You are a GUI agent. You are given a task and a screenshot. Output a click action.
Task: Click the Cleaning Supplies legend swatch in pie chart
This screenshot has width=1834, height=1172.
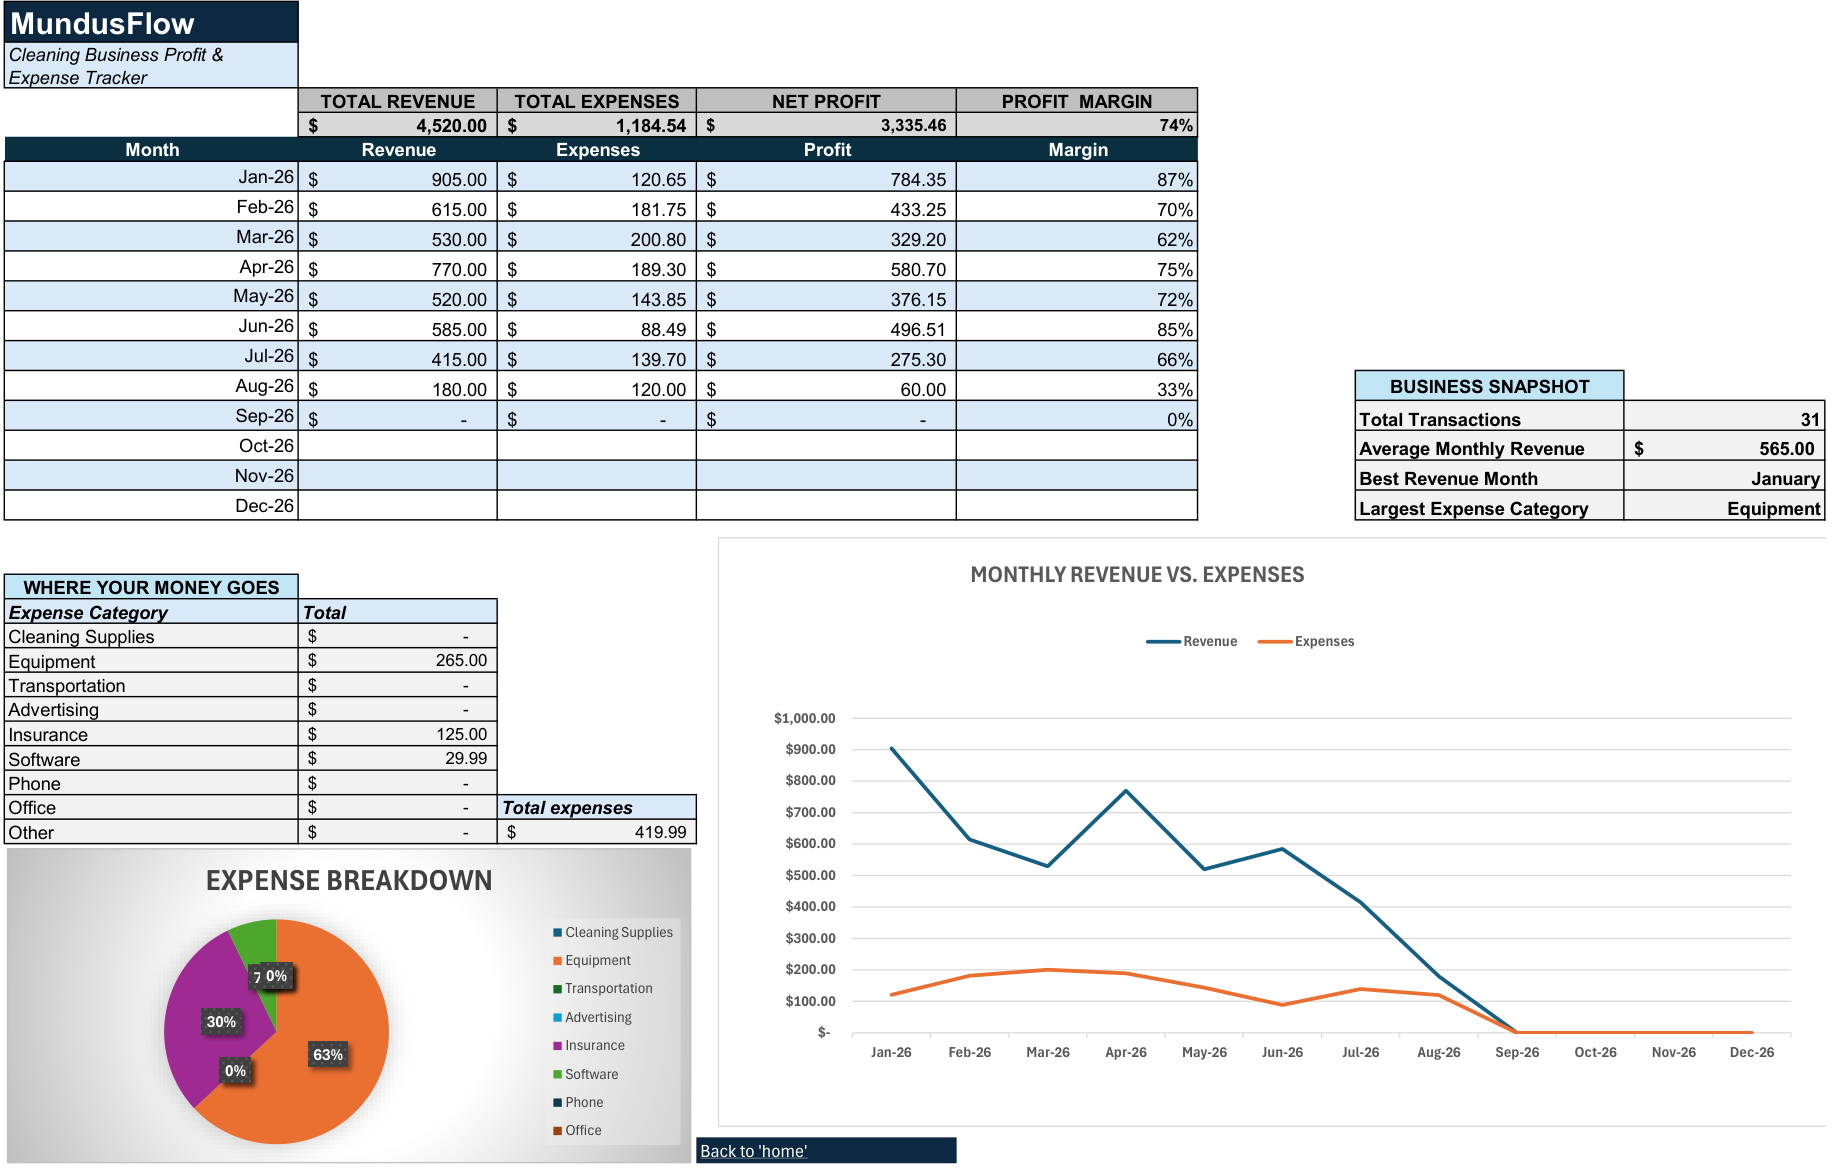[557, 932]
